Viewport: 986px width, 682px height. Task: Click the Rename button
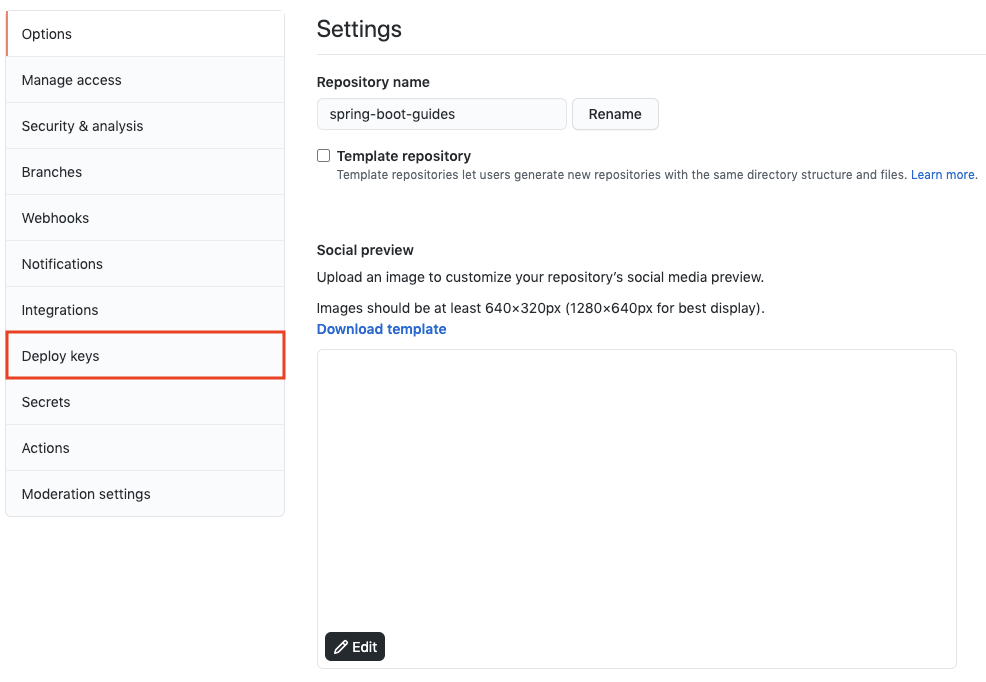[x=615, y=114]
